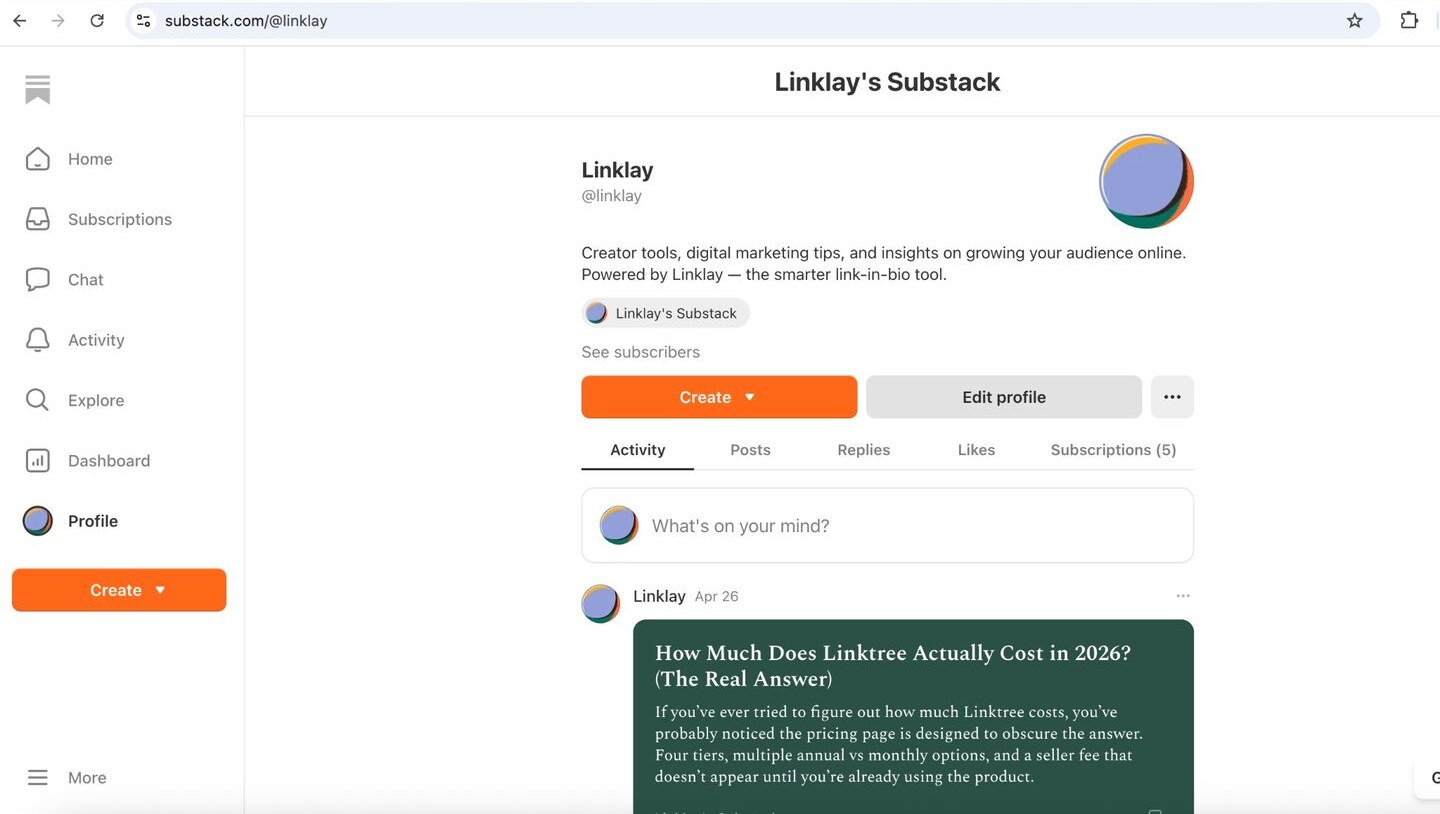The height and width of the screenshot is (814, 1440).
Task: Click the Apr 26 post date
Action: pyautogui.click(x=716, y=596)
